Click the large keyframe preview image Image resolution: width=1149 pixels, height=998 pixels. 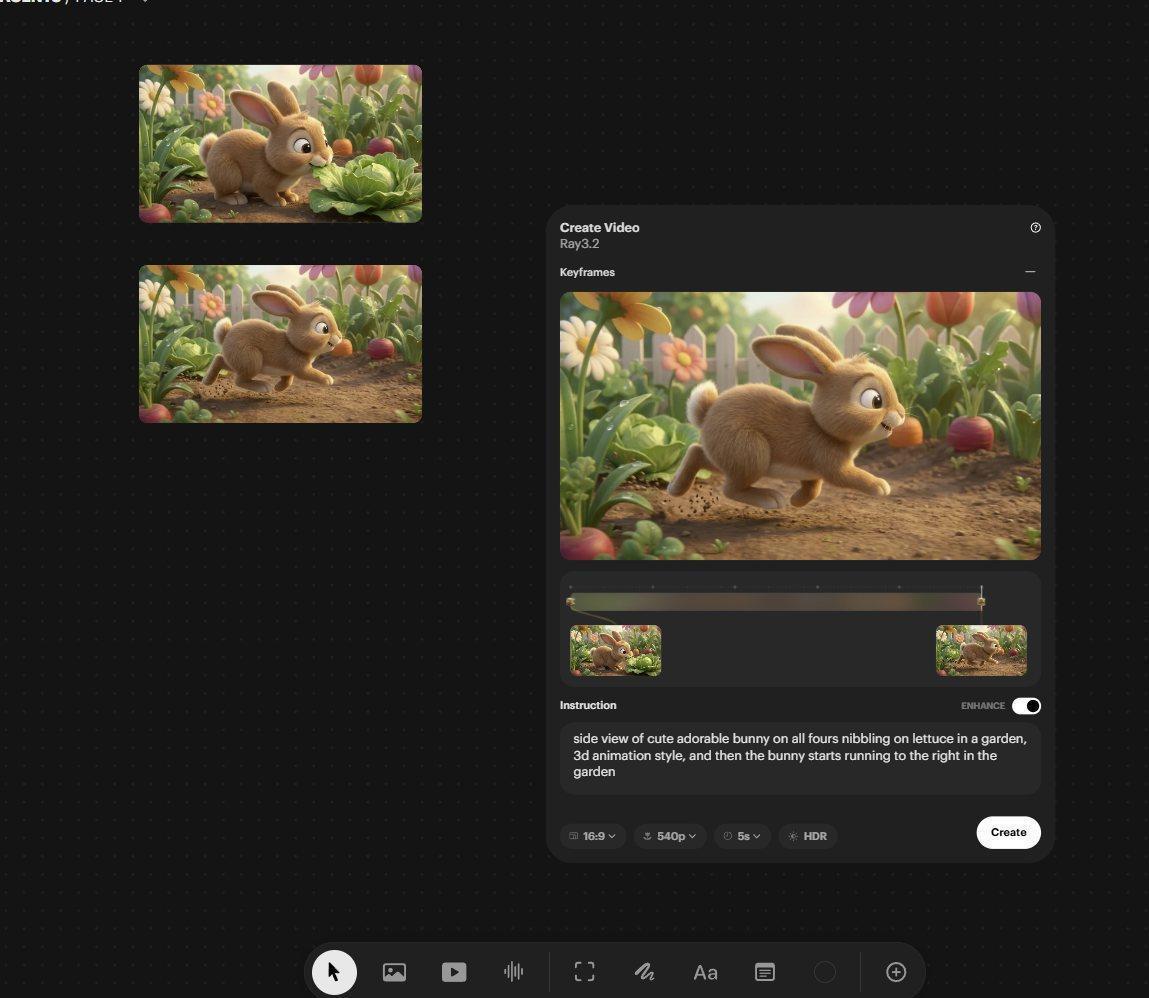(x=800, y=426)
